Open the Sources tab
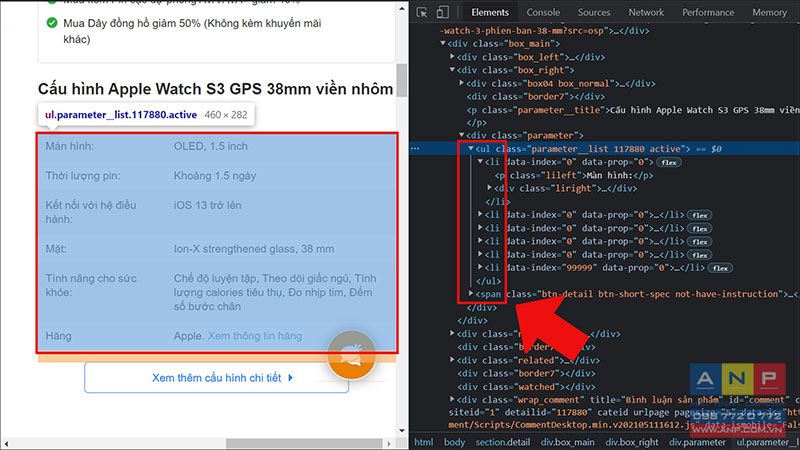The width and height of the screenshot is (800, 450). point(593,12)
